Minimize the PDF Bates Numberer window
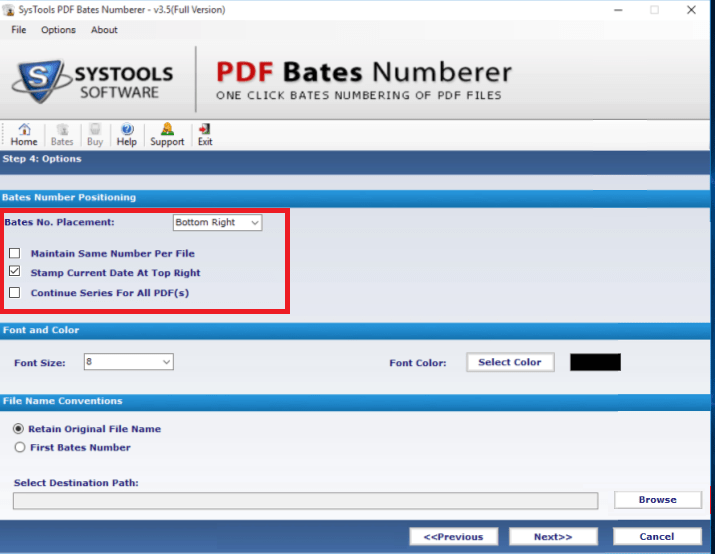This screenshot has width=715, height=554. click(618, 10)
